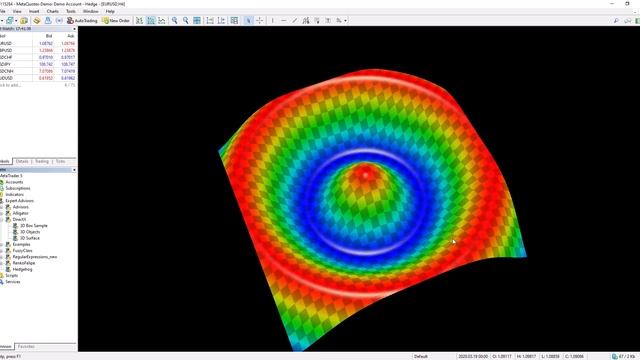Click the signal toolbar icon before AutoTrading
Viewport: 640px width, 360px height.
coord(59,20)
